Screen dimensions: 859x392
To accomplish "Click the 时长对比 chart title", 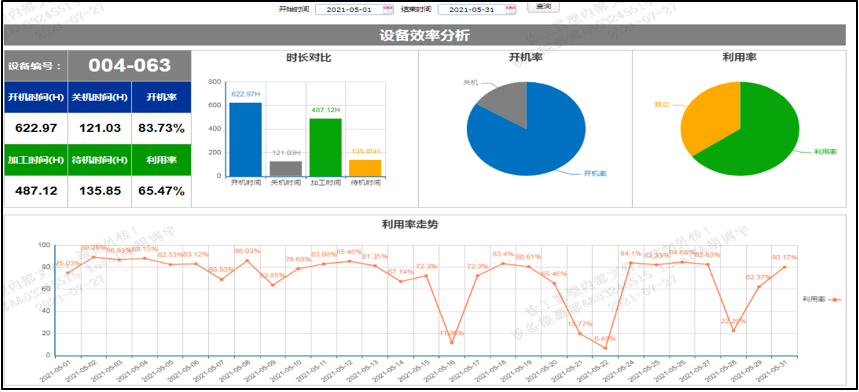I will click(308, 57).
